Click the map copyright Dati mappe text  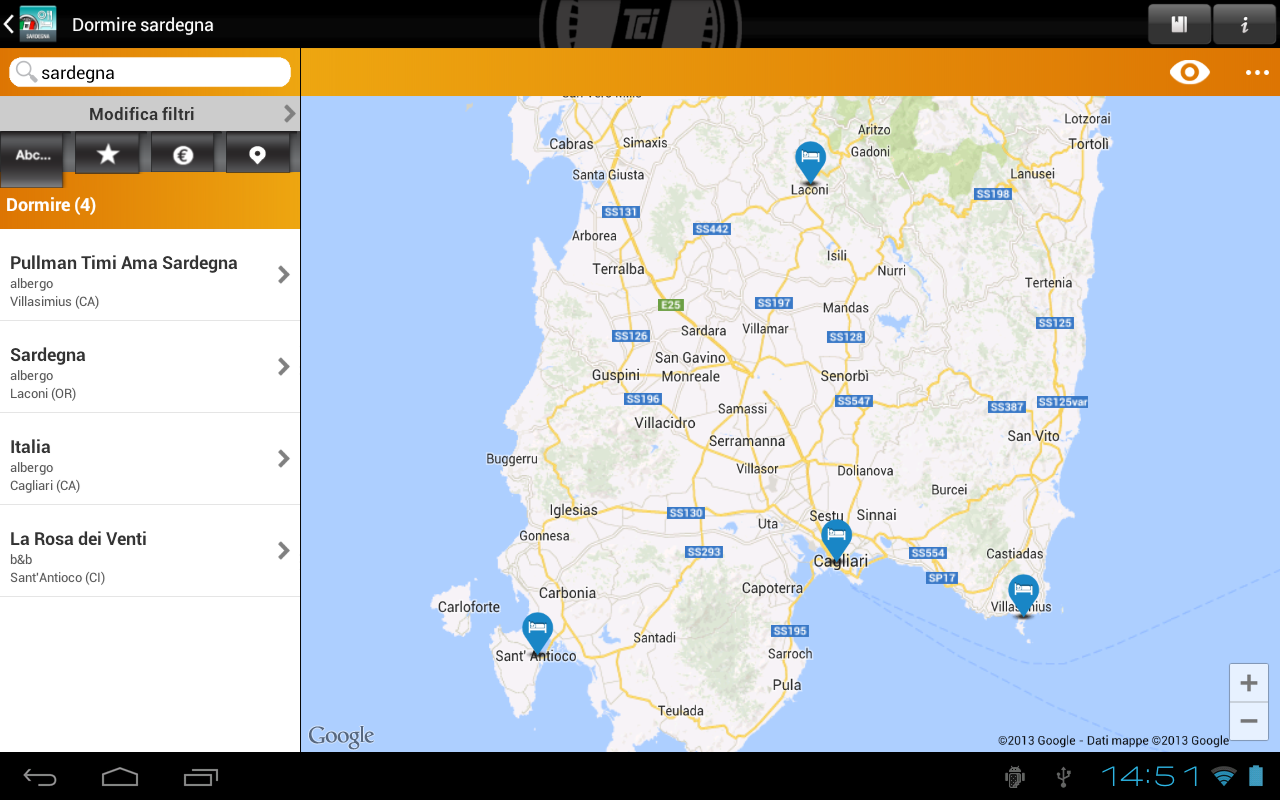[x=1113, y=741]
